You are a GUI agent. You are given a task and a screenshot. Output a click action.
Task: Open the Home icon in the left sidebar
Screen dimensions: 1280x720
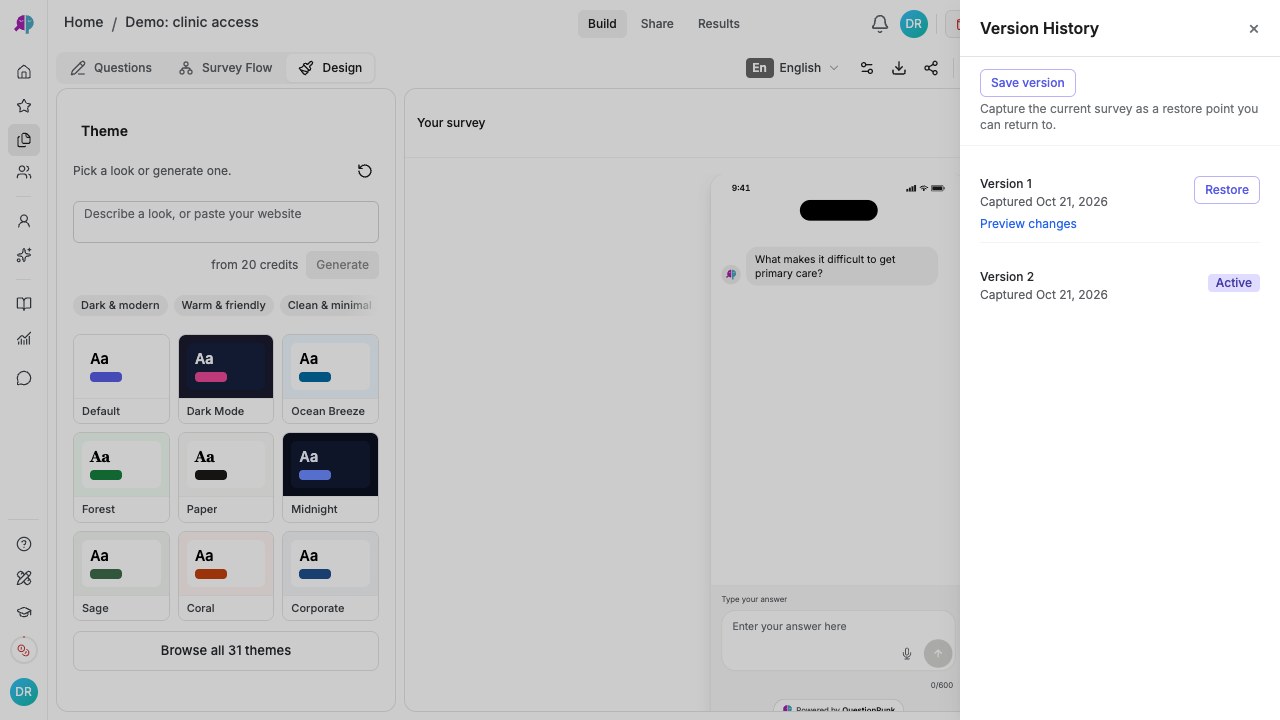tap(24, 72)
